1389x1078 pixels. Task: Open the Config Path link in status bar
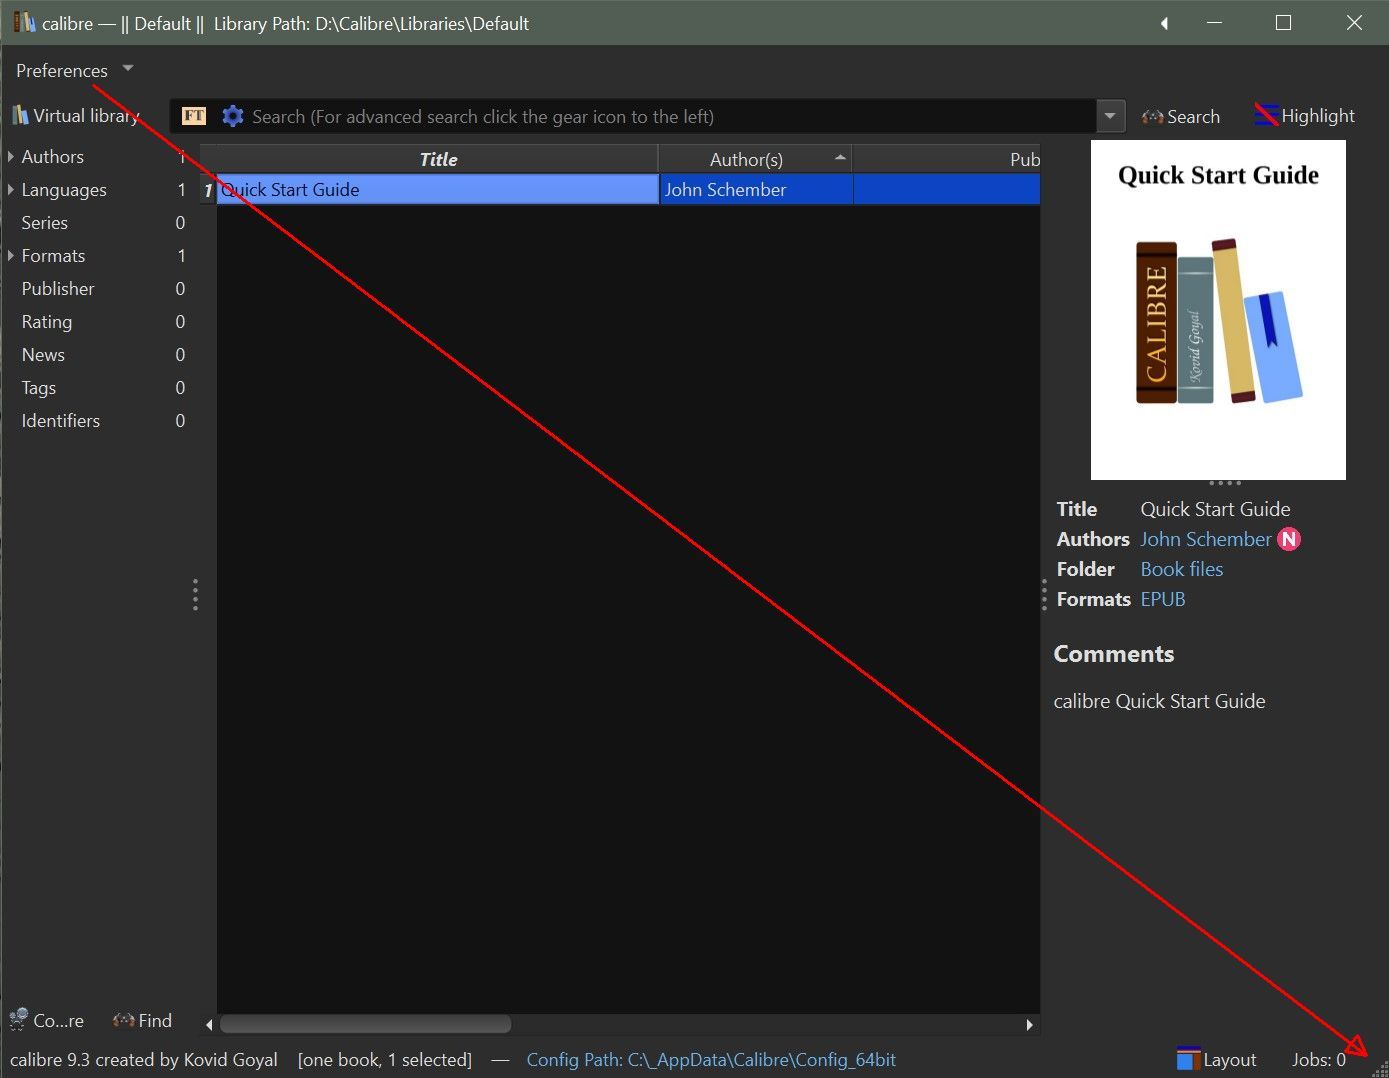(x=711, y=1060)
